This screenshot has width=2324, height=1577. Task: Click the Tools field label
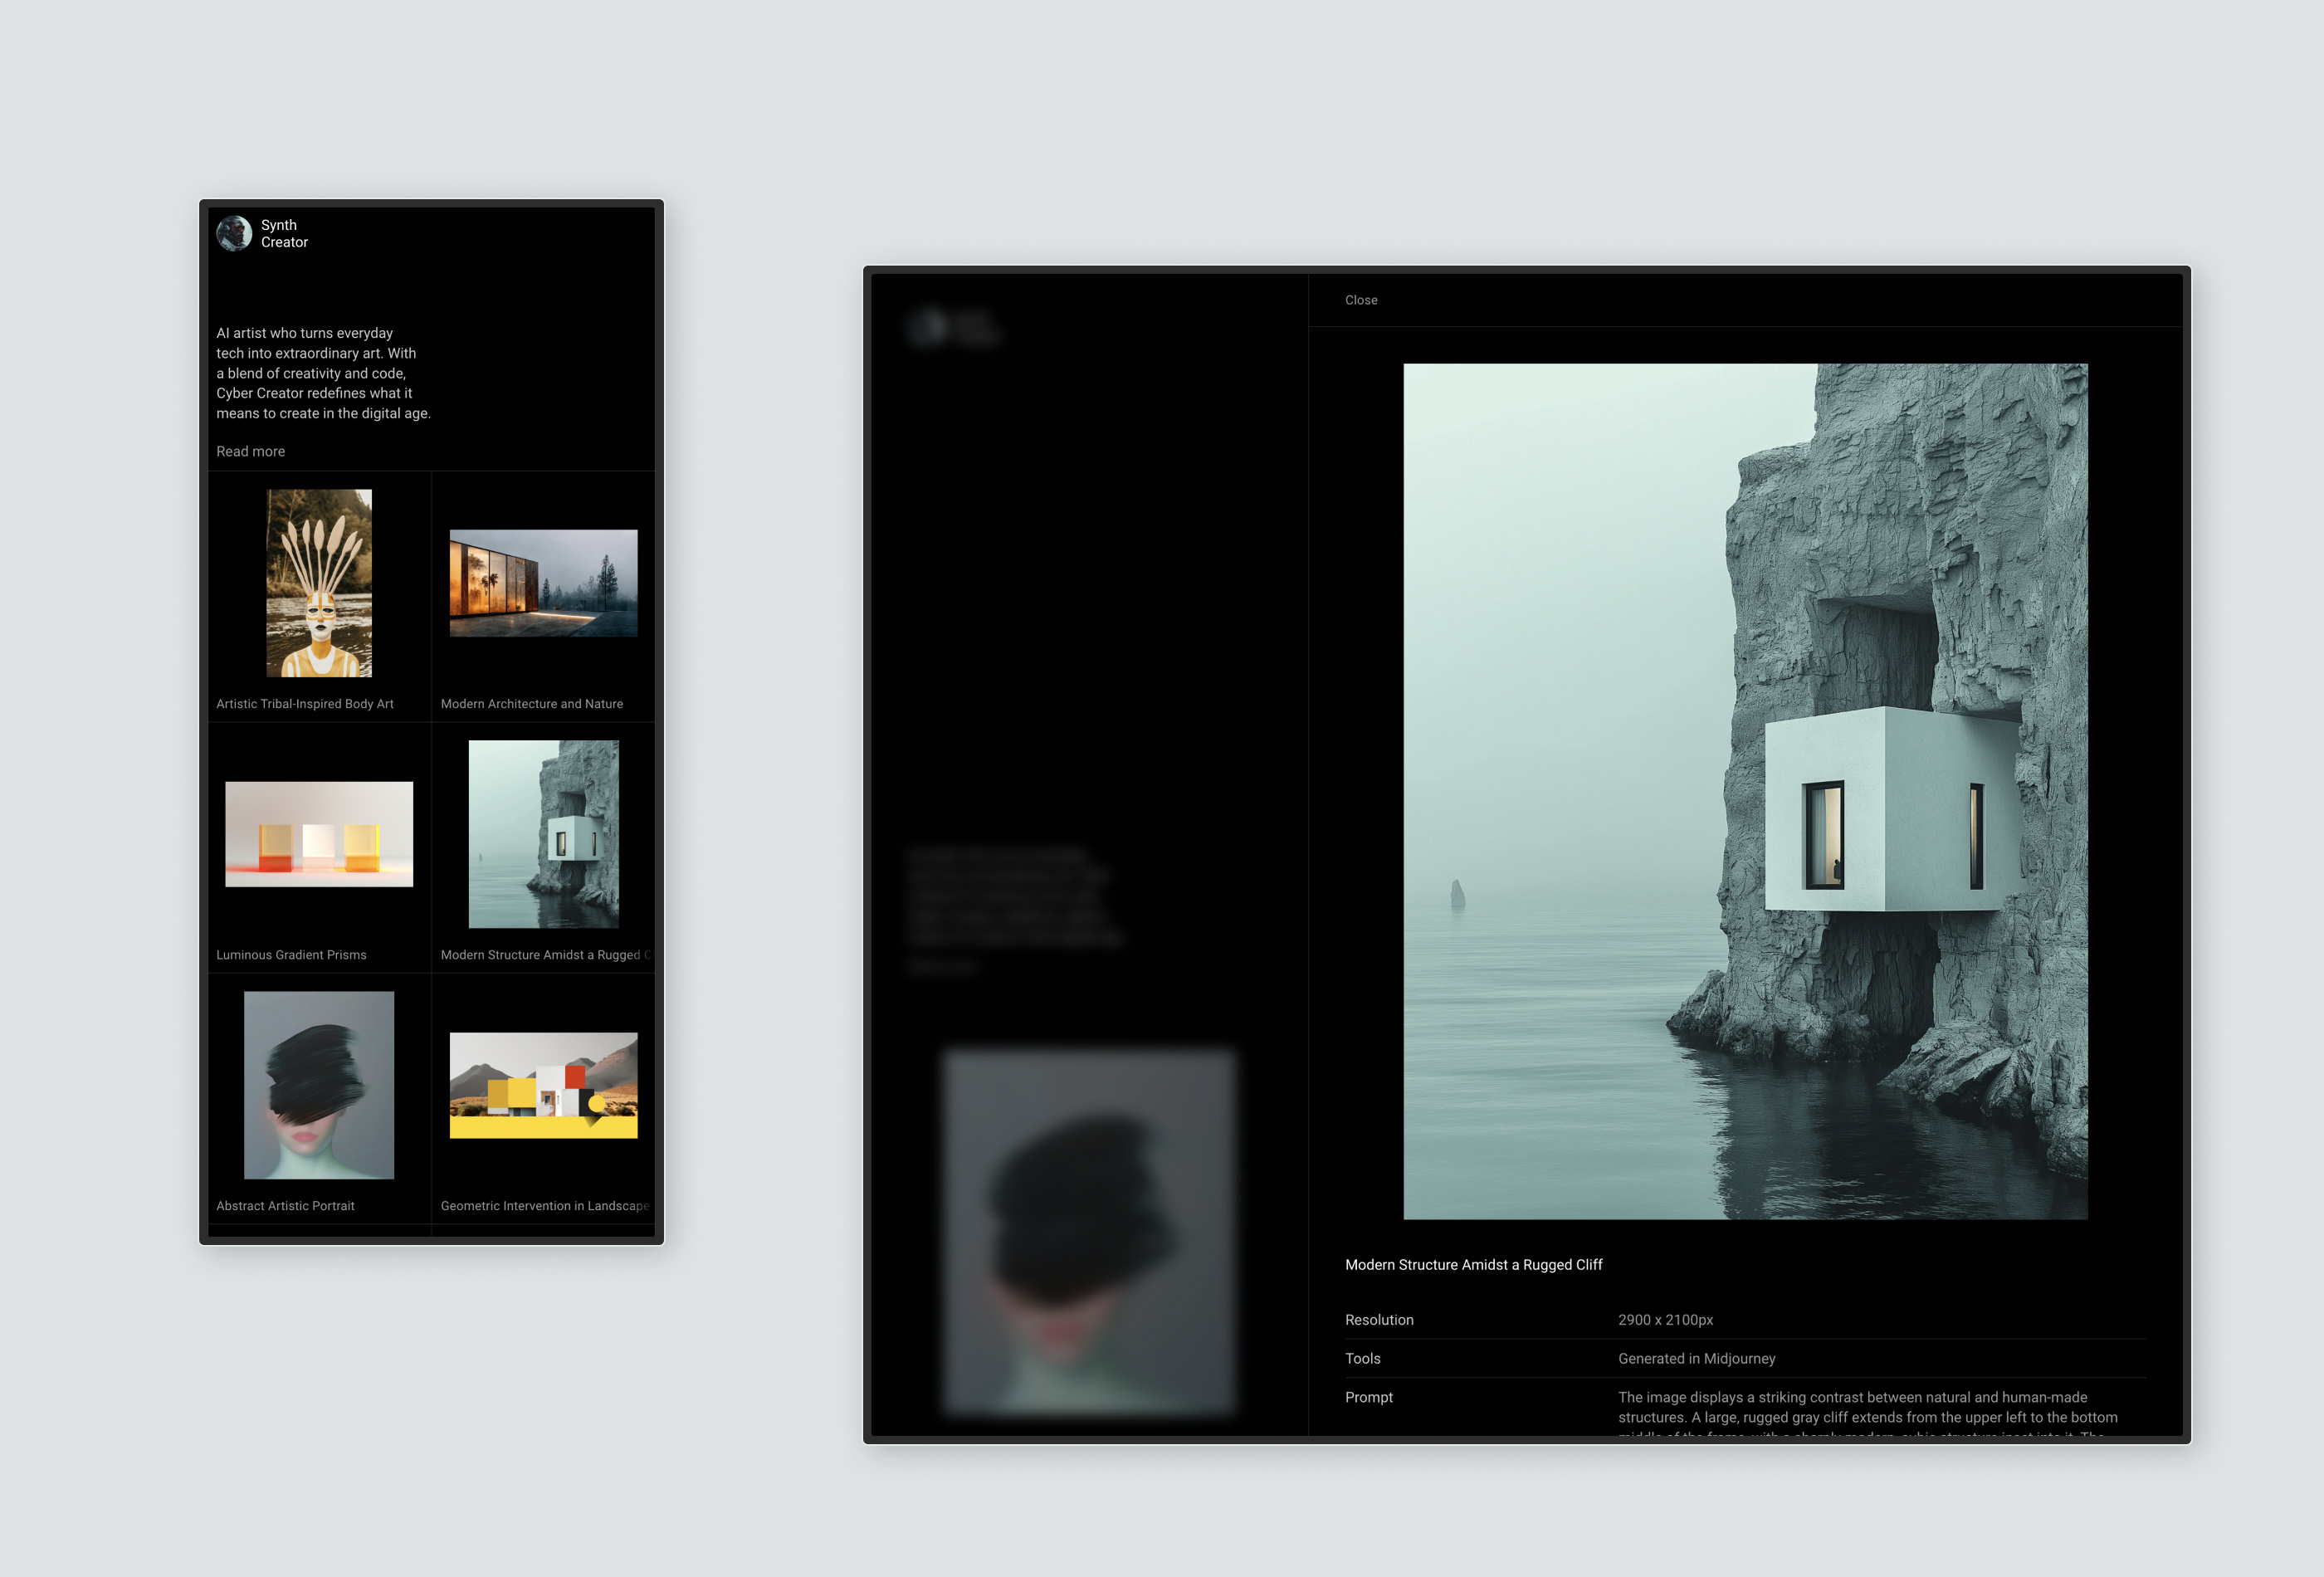(x=1362, y=1358)
